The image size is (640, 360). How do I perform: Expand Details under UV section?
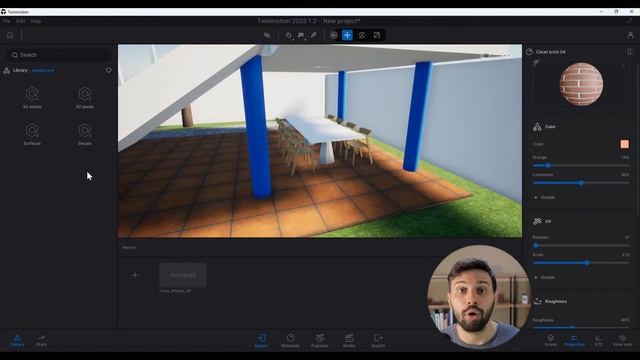pyautogui.click(x=544, y=277)
